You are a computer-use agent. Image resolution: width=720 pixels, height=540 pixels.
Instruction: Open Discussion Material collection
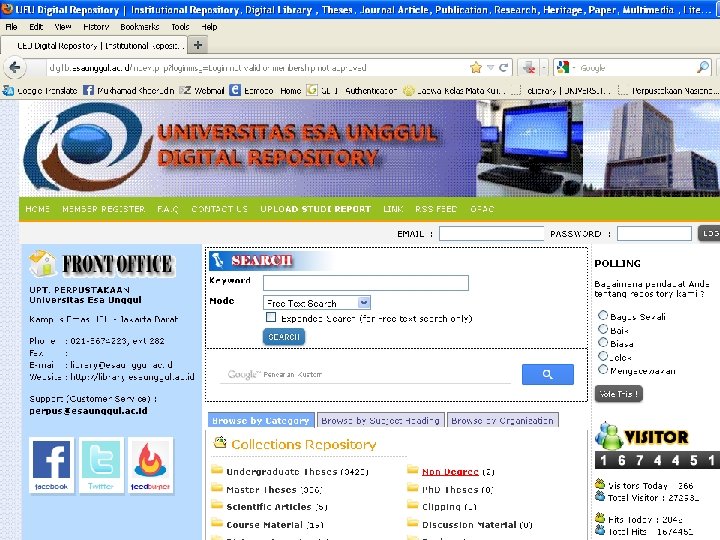(470, 524)
